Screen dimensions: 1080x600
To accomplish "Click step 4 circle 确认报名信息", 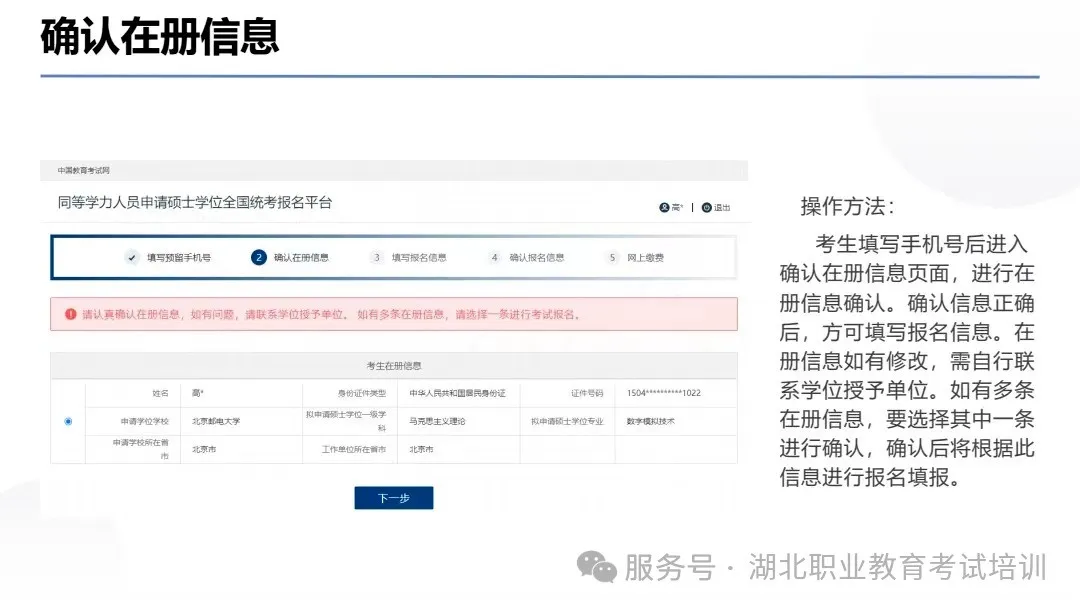I will (x=494, y=258).
